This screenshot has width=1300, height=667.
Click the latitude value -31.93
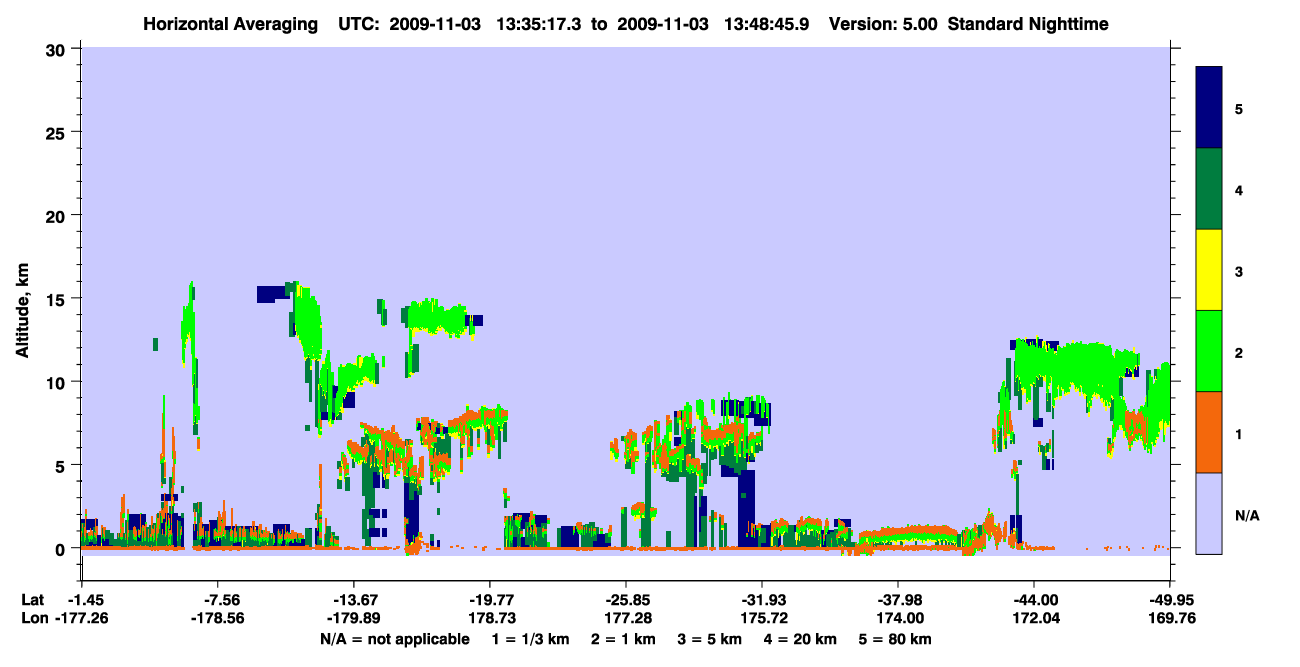(x=762, y=600)
